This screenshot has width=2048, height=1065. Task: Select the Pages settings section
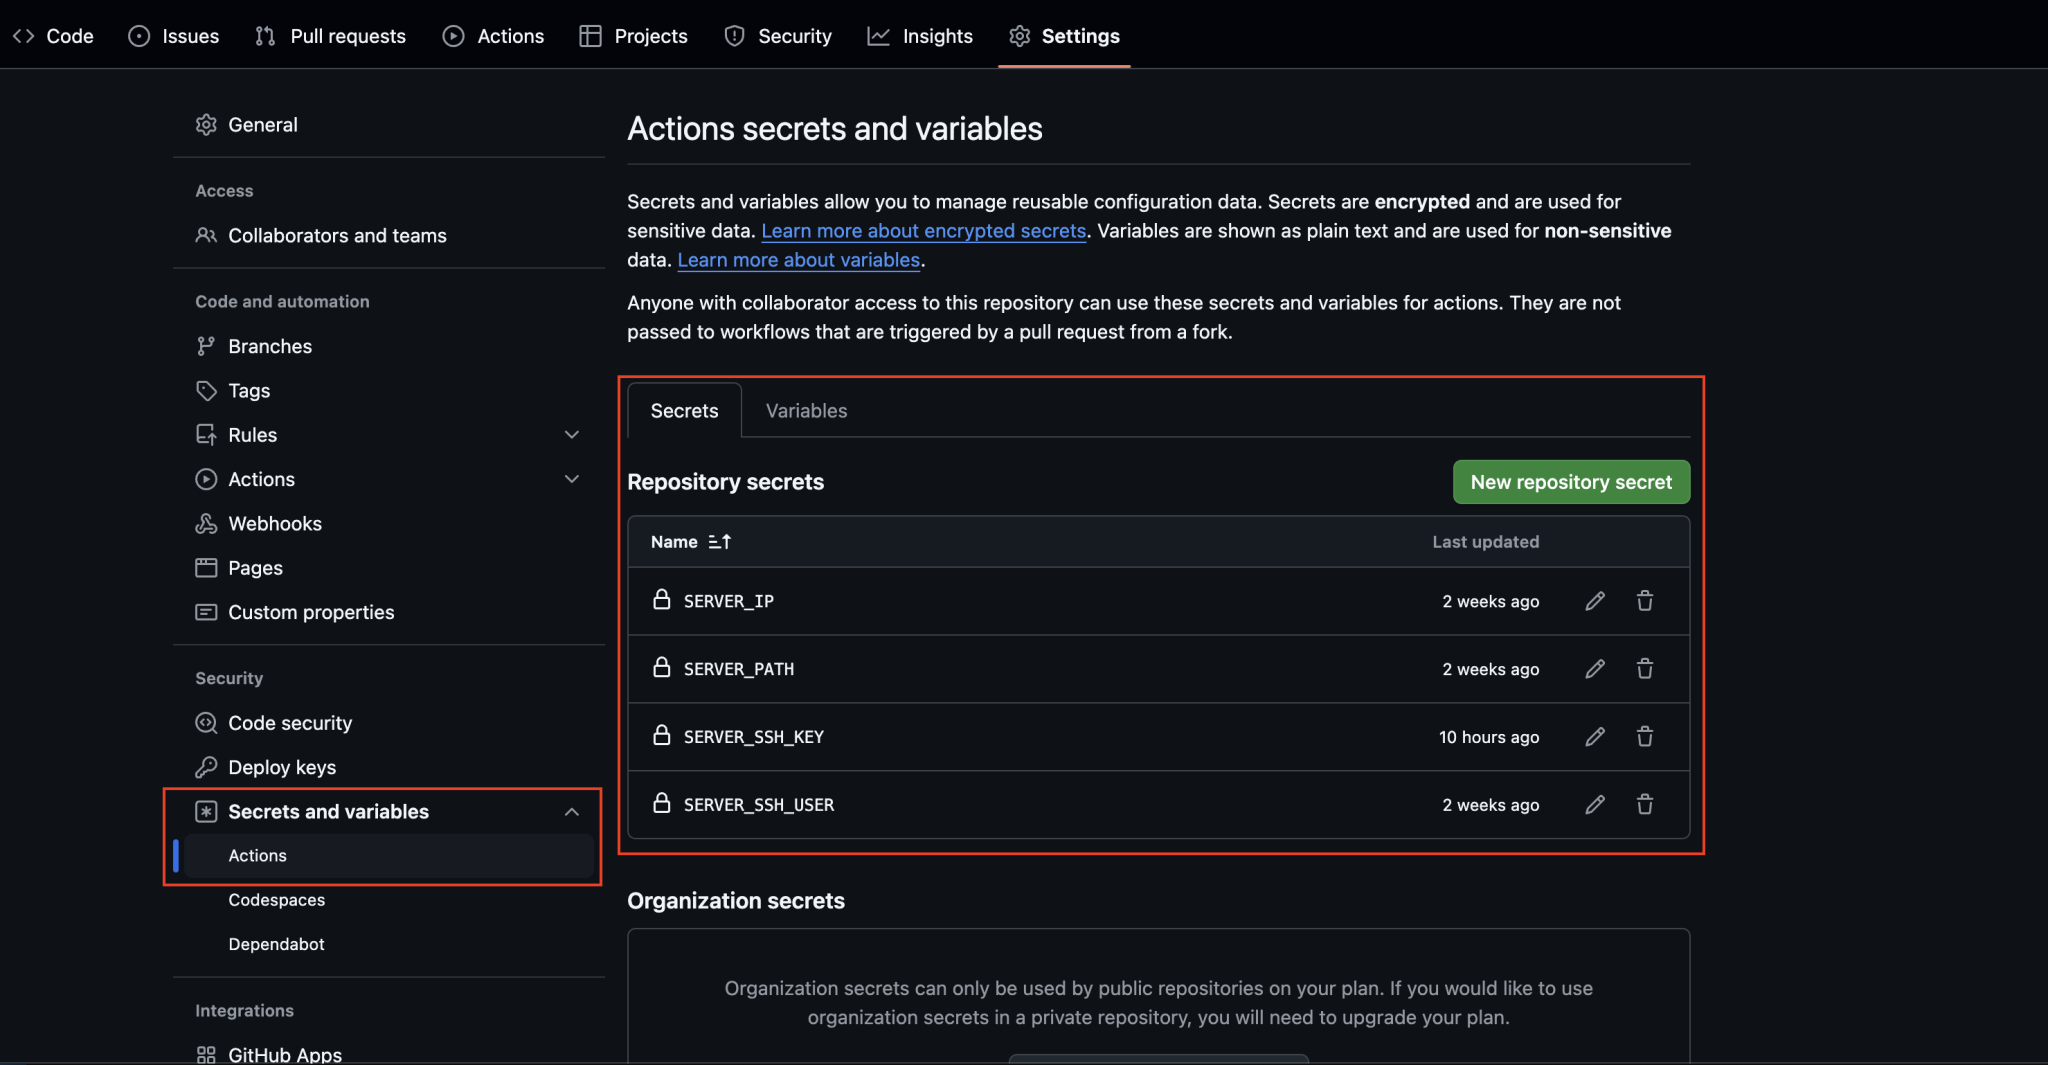click(x=255, y=567)
